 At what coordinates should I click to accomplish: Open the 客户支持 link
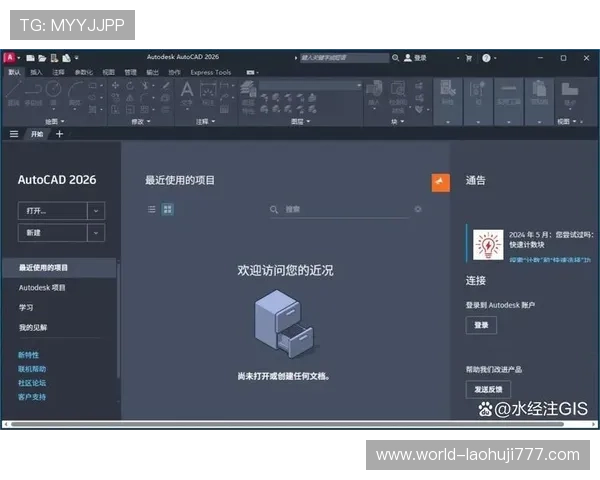[32, 397]
